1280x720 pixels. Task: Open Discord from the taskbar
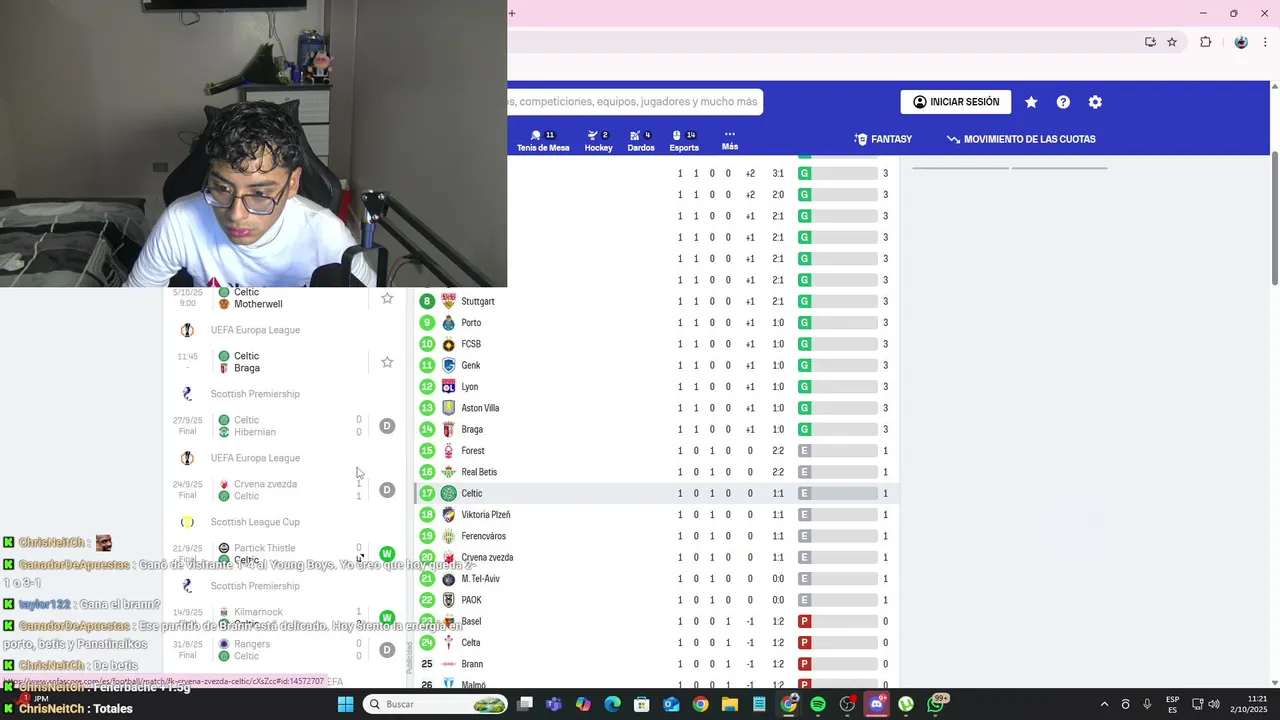point(877,704)
